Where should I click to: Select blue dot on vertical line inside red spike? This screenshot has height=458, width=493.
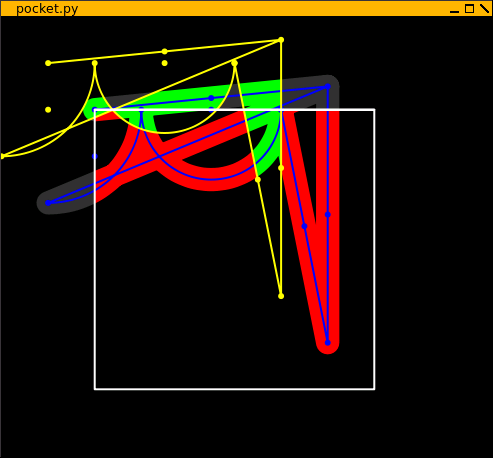click(328, 215)
